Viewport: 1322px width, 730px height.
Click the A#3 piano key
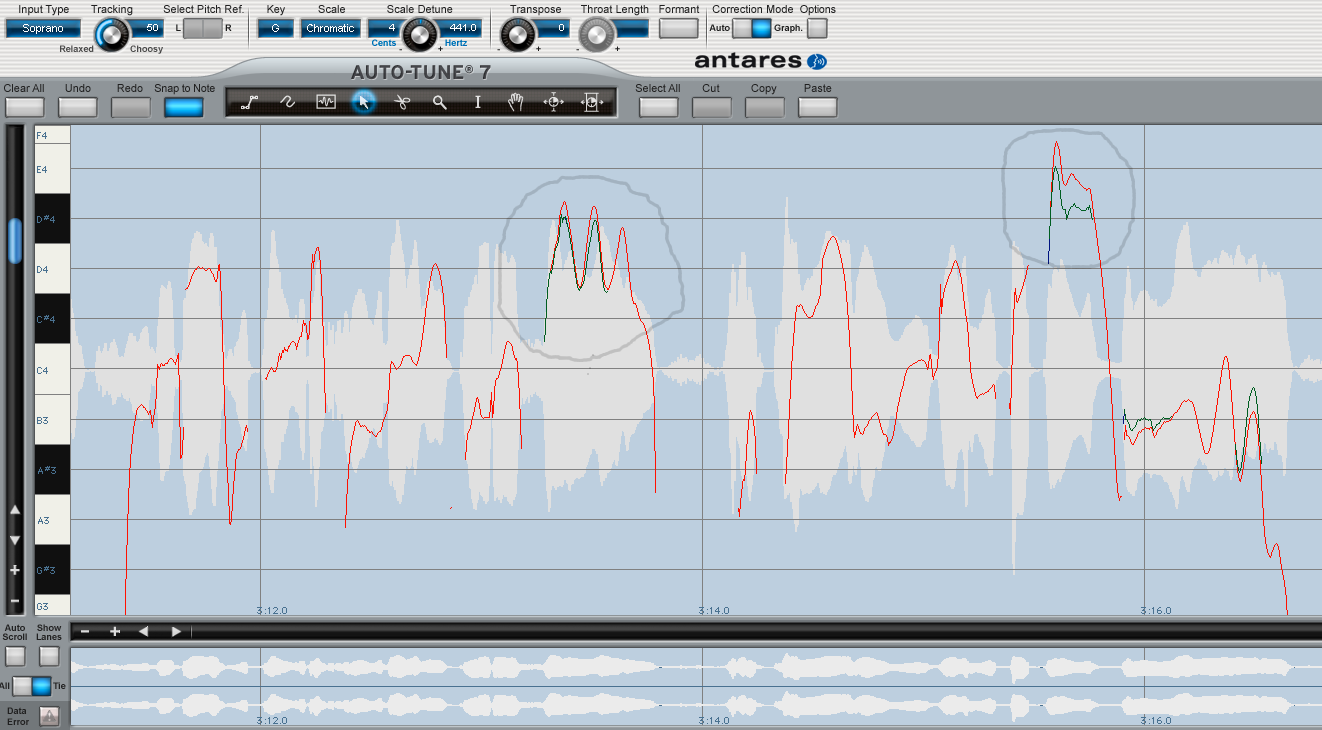(x=52, y=469)
